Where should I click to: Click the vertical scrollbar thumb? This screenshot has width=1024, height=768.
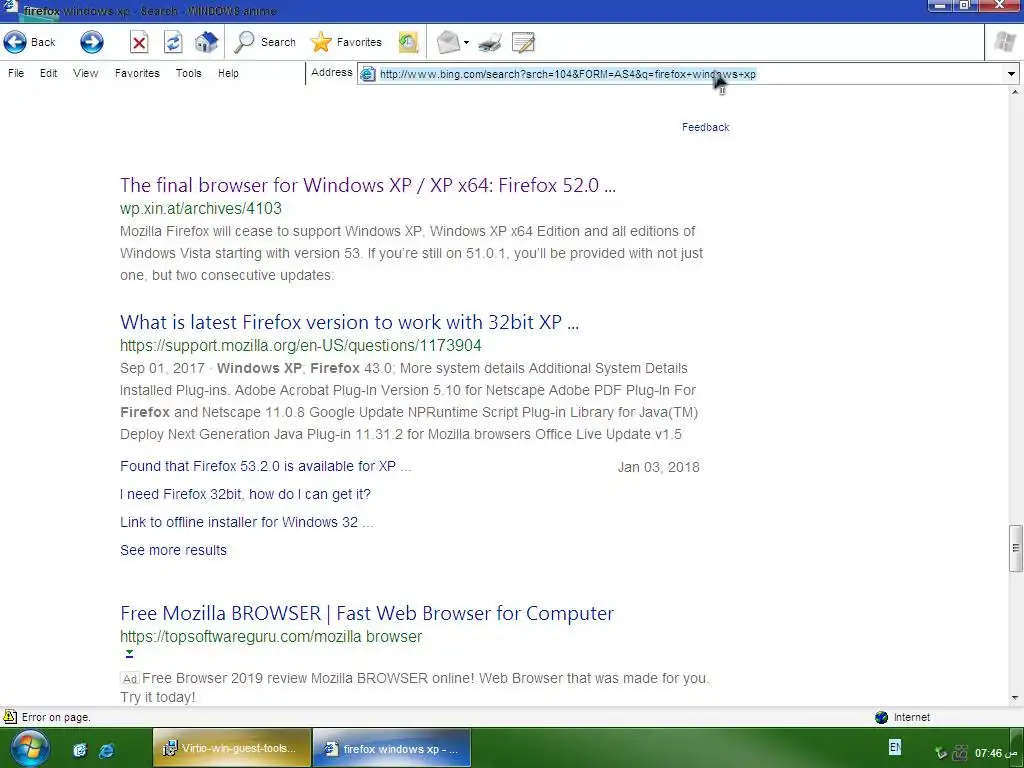pyautogui.click(x=1016, y=547)
